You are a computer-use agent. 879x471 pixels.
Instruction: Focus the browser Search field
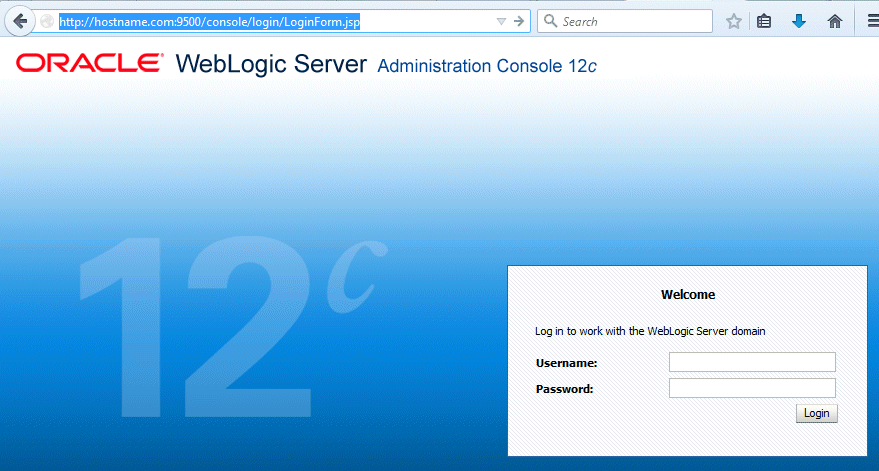tap(624, 21)
